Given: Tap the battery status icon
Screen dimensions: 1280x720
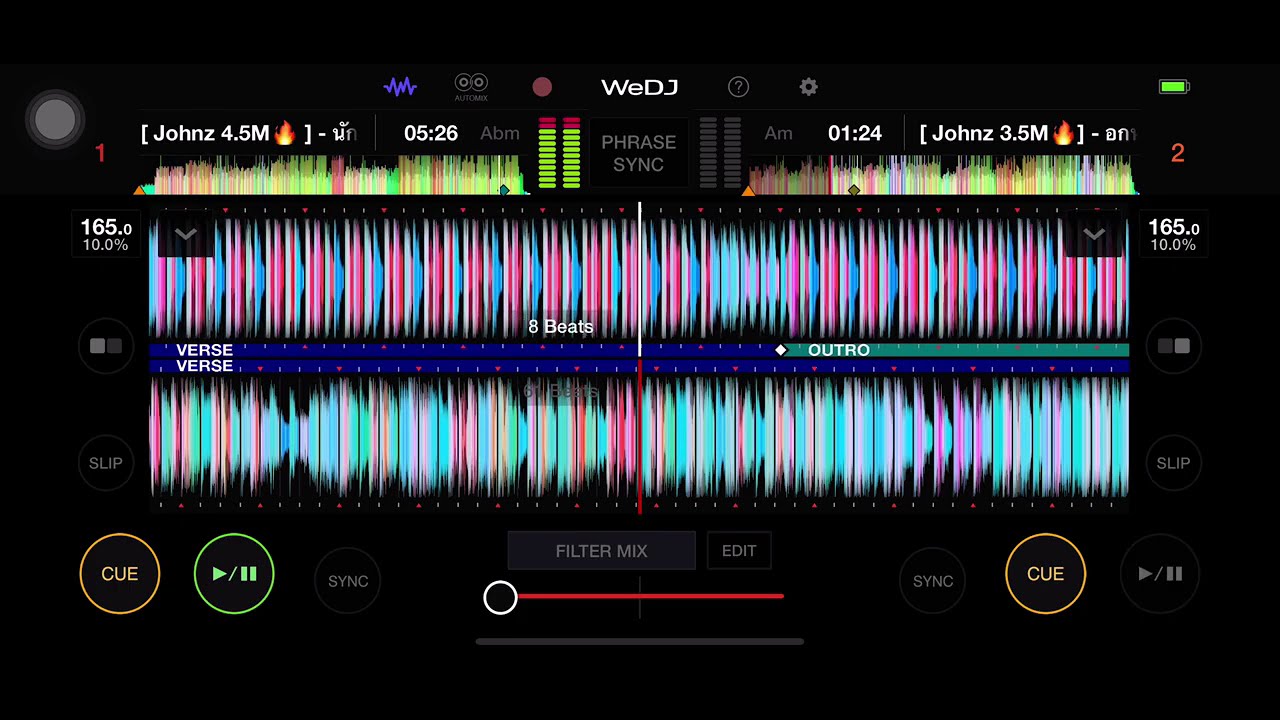Looking at the screenshot, I should (x=1174, y=87).
